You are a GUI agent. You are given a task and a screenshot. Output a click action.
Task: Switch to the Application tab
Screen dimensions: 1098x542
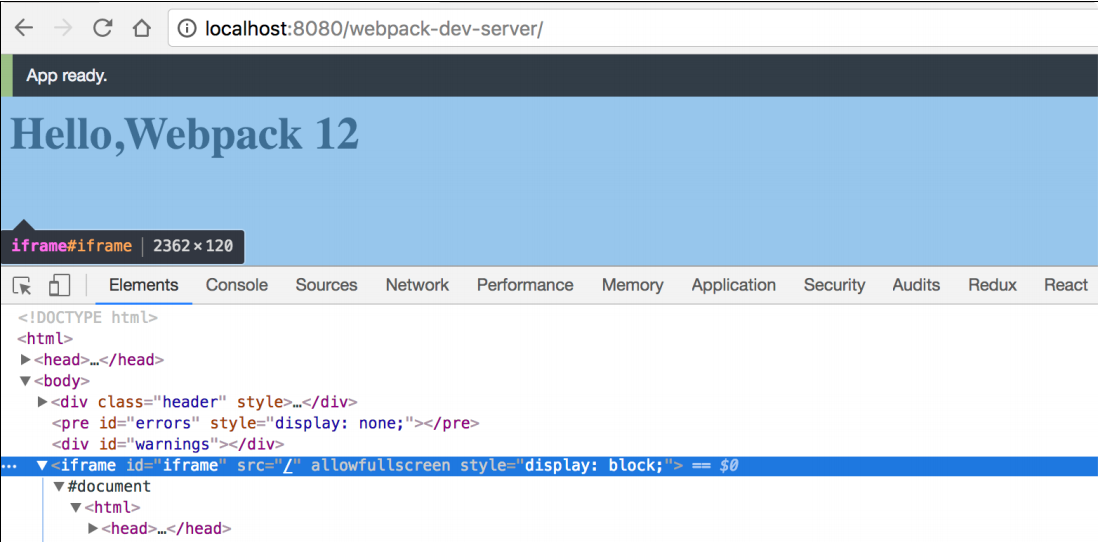pyautogui.click(x=734, y=285)
